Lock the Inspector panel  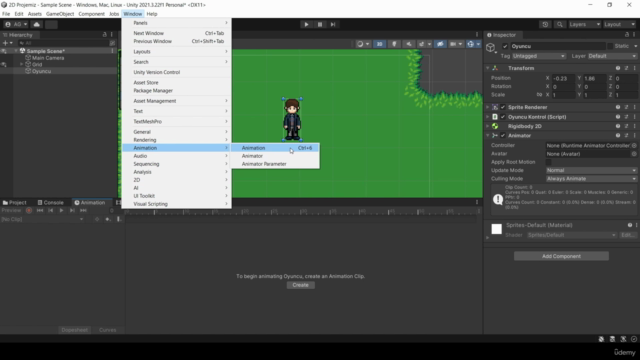pos(627,35)
